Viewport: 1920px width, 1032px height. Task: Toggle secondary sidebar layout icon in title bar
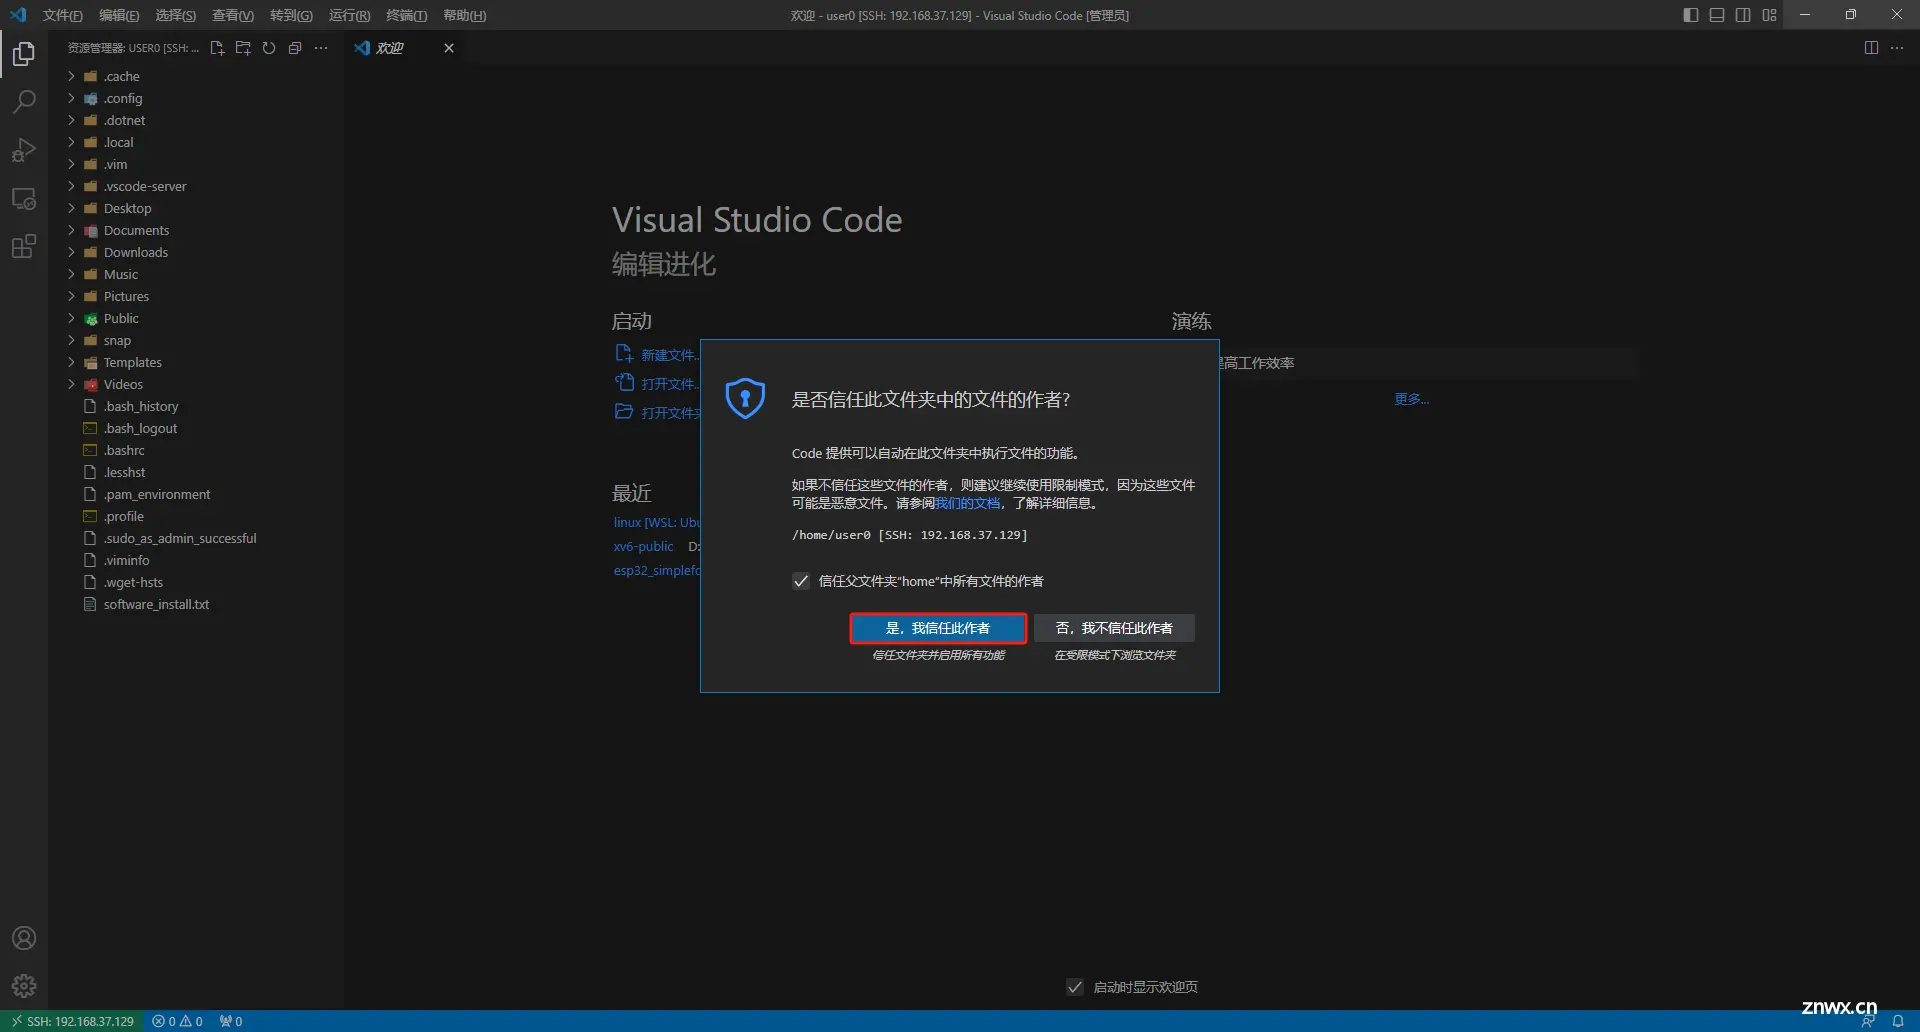[x=1743, y=15]
